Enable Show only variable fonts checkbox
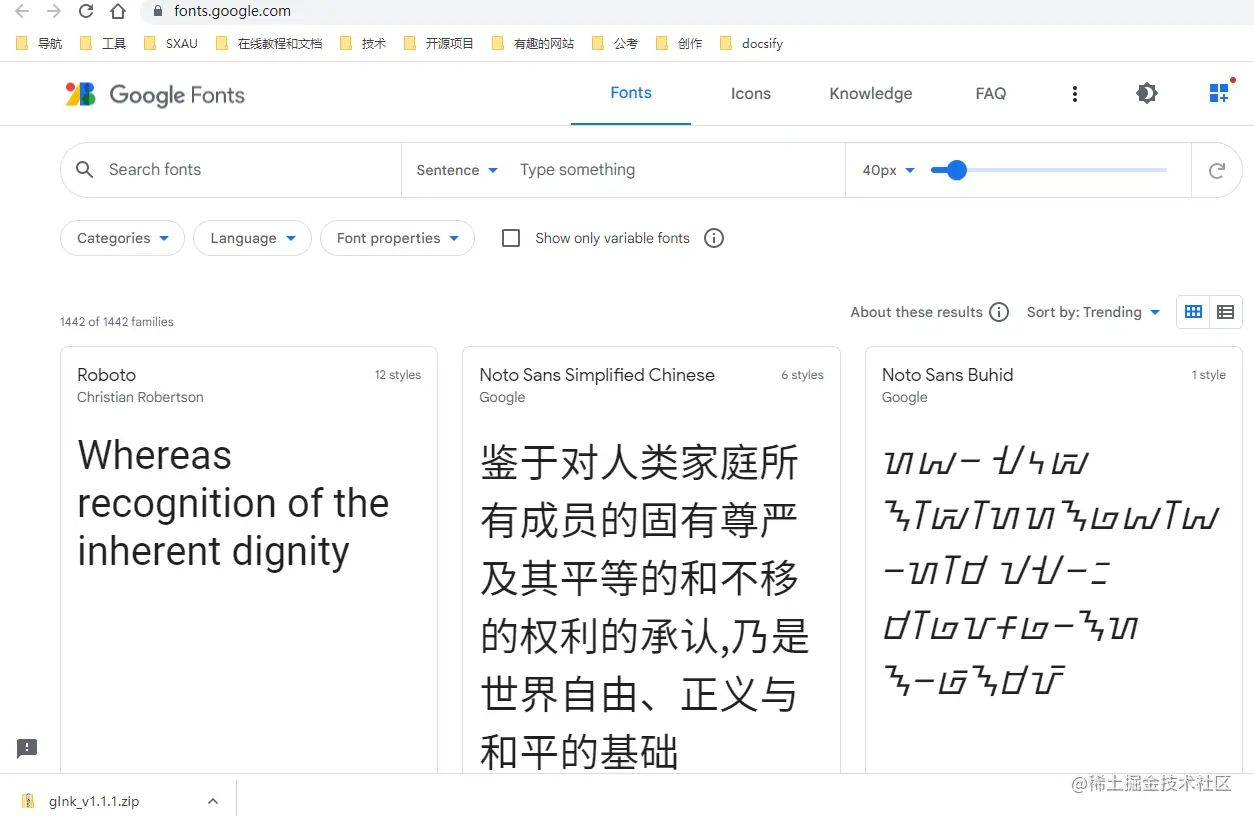Screen dimensions: 1254x816 (x=511, y=238)
